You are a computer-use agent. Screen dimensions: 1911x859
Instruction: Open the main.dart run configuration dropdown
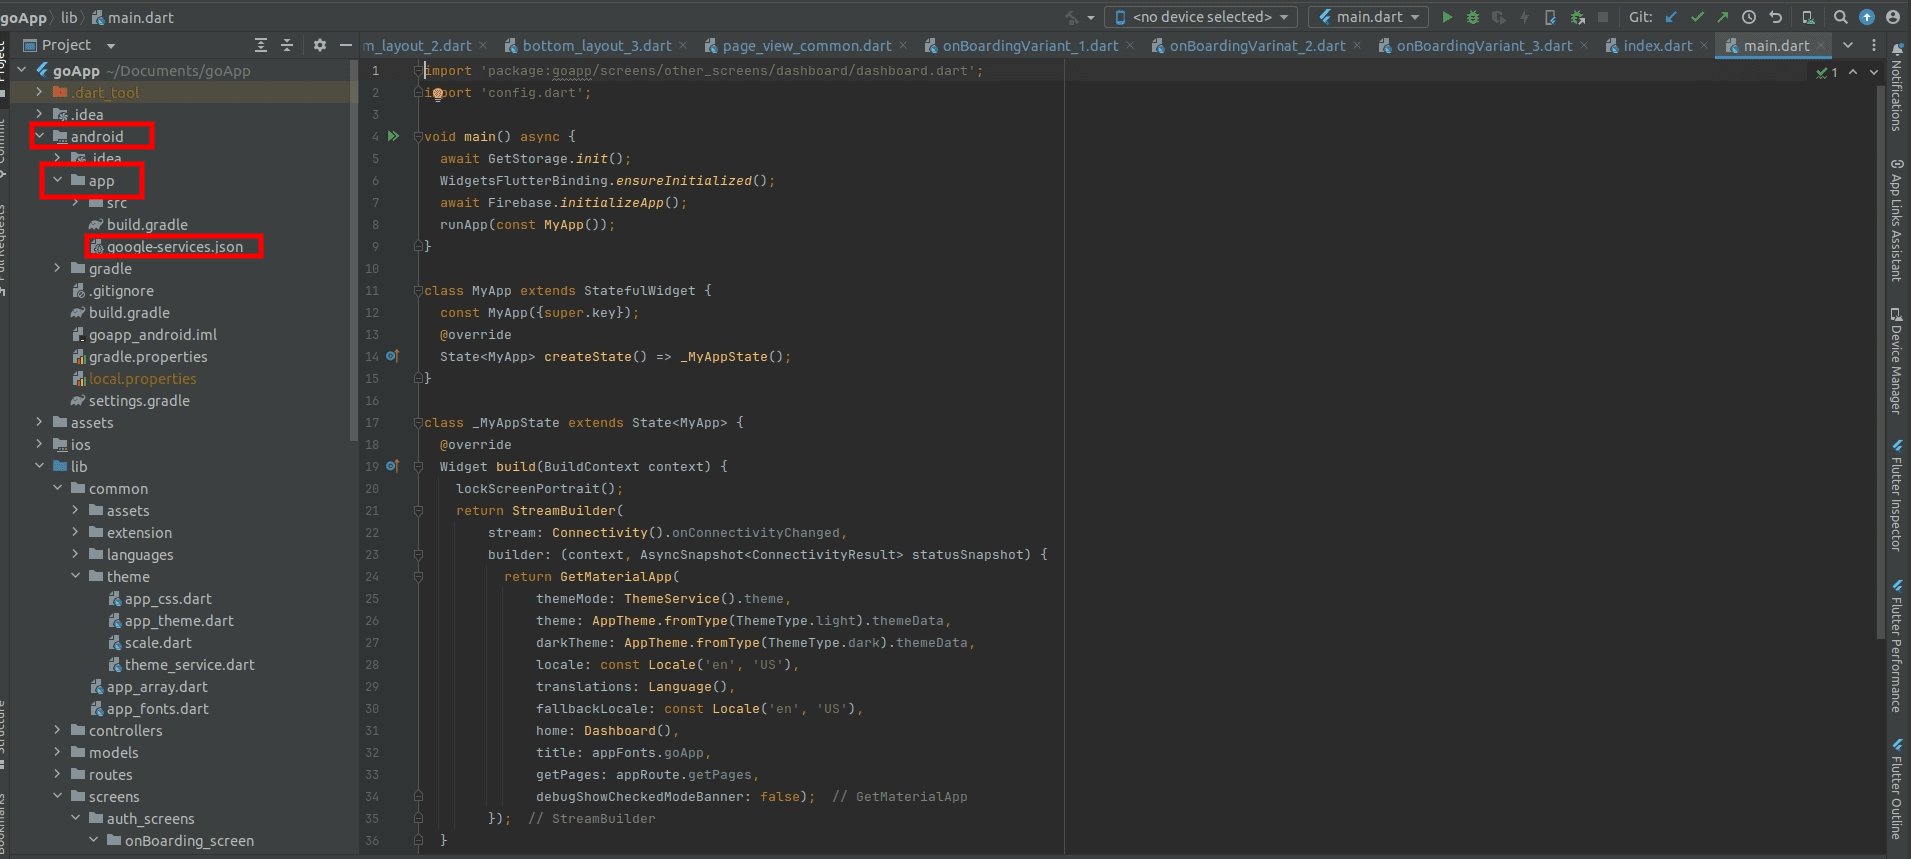pyautogui.click(x=1369, y=17)
